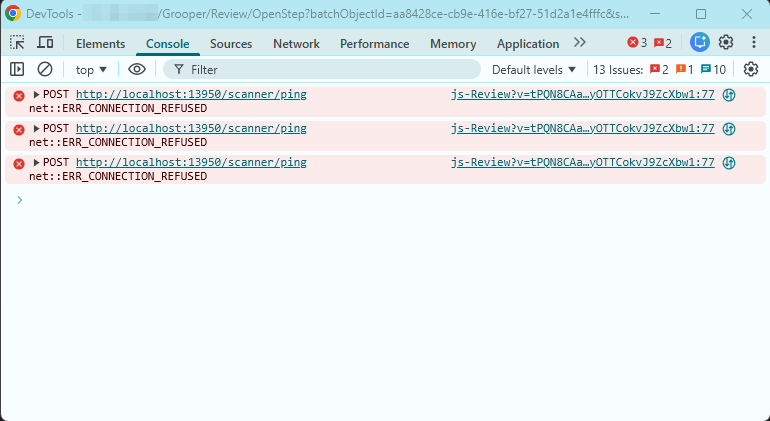Click the blue 10 improvements issue count

(x=714, y=70)
